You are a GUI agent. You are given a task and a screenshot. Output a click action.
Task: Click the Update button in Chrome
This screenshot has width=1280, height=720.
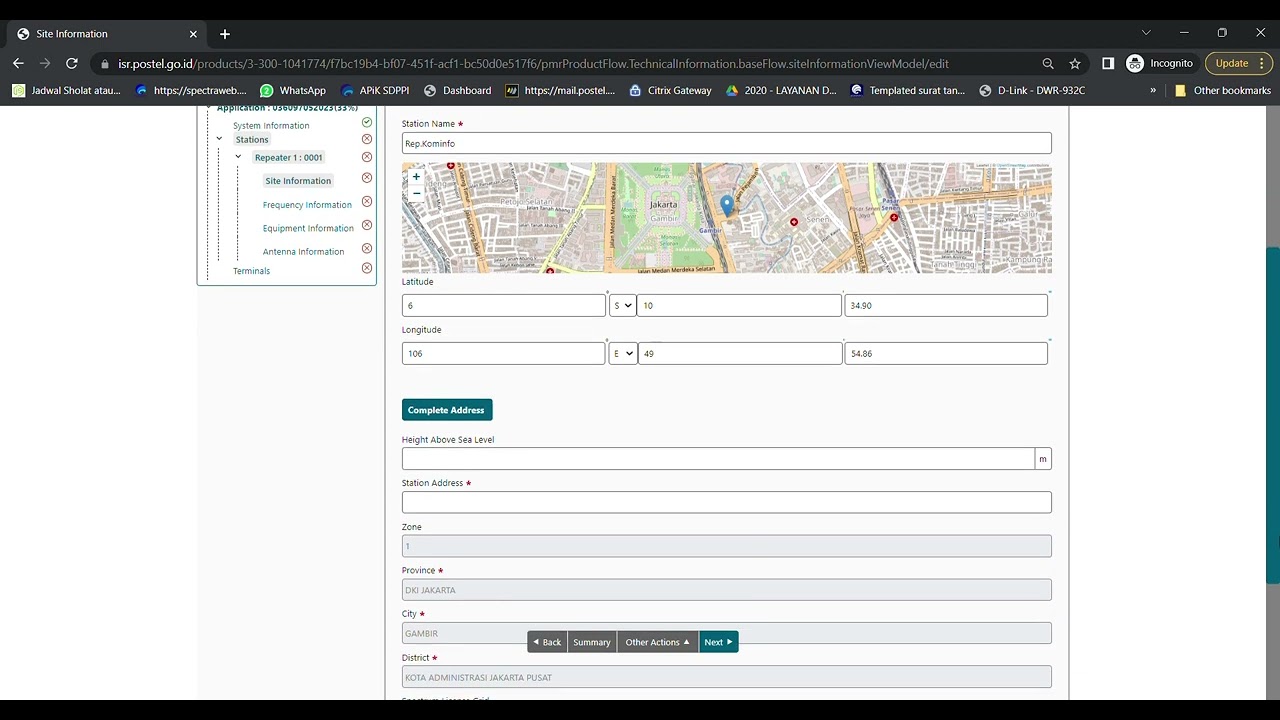[x=1232, y=63]
